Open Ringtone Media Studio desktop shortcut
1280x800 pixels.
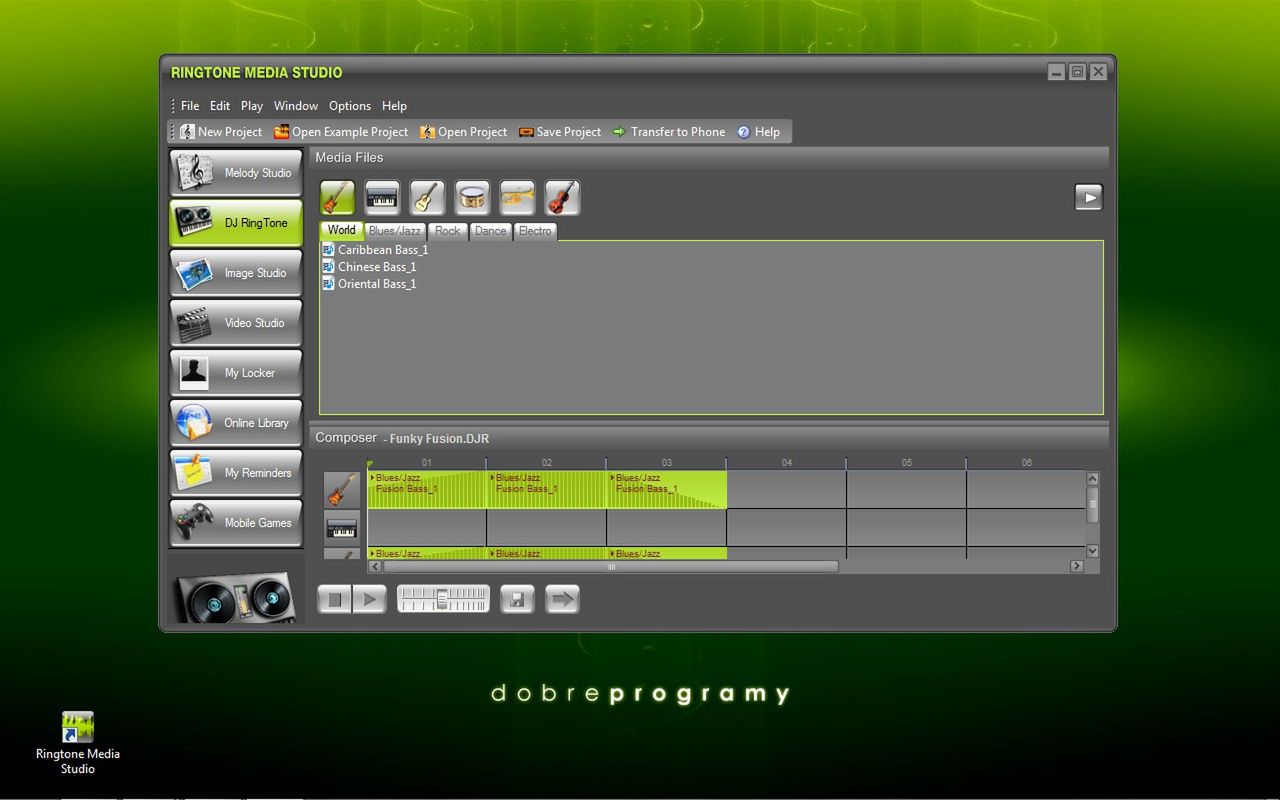coord(78,743)
